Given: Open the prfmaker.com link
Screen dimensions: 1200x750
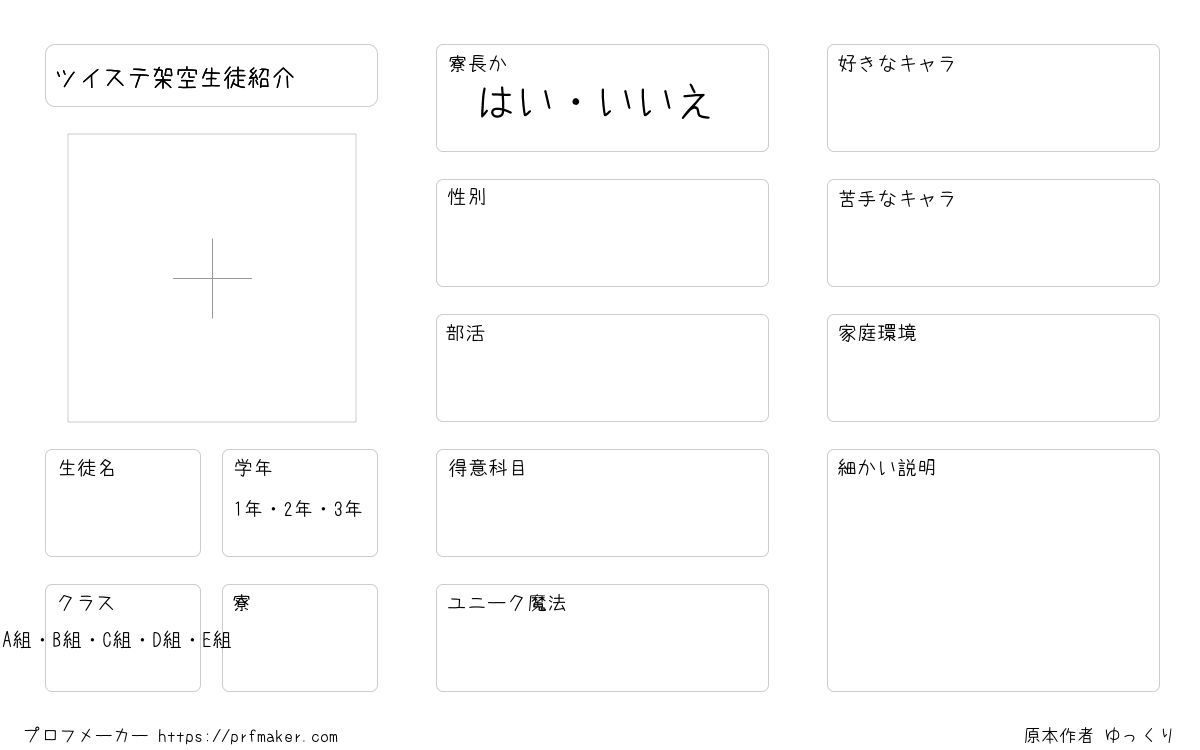Looking at the screenshot, I should [x=248, y=737].
